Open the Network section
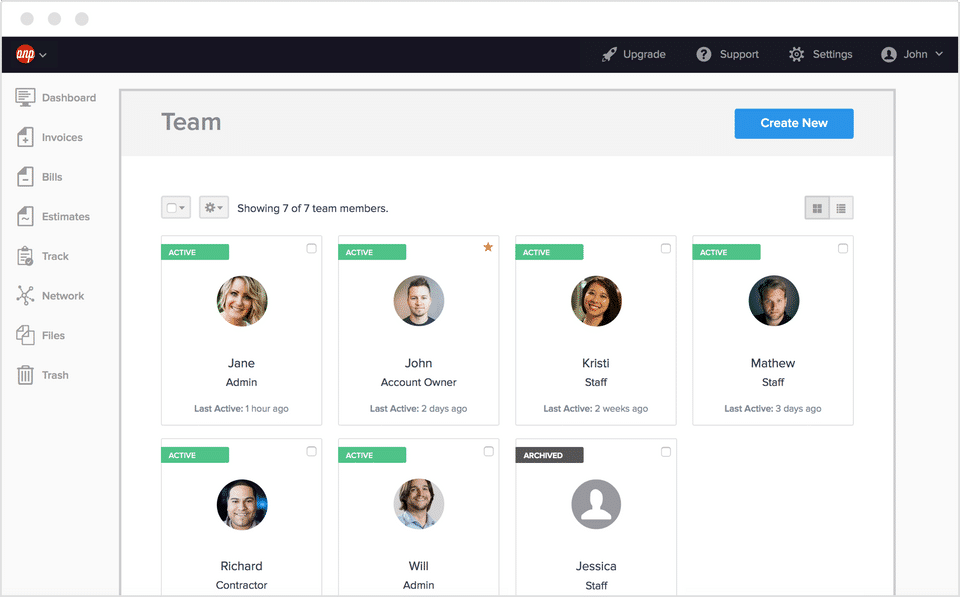Screen dimensions: 960x597 click(63, 296)
